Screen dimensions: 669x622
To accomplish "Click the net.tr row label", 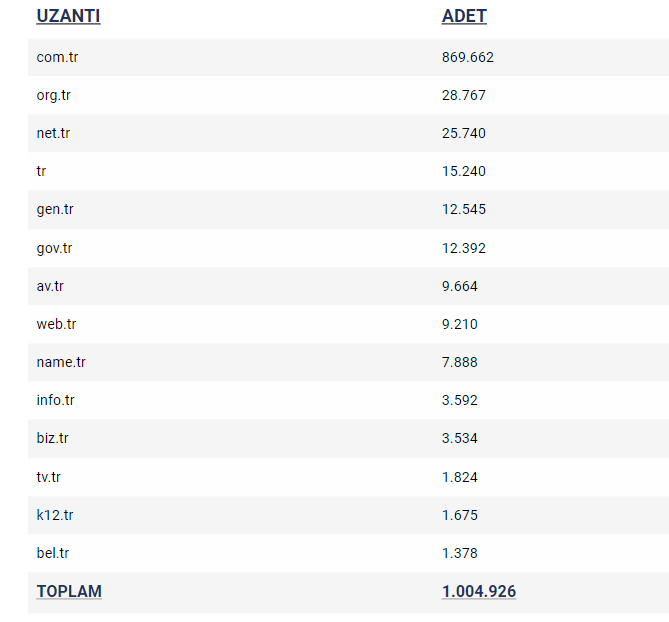I will (53, 133).
